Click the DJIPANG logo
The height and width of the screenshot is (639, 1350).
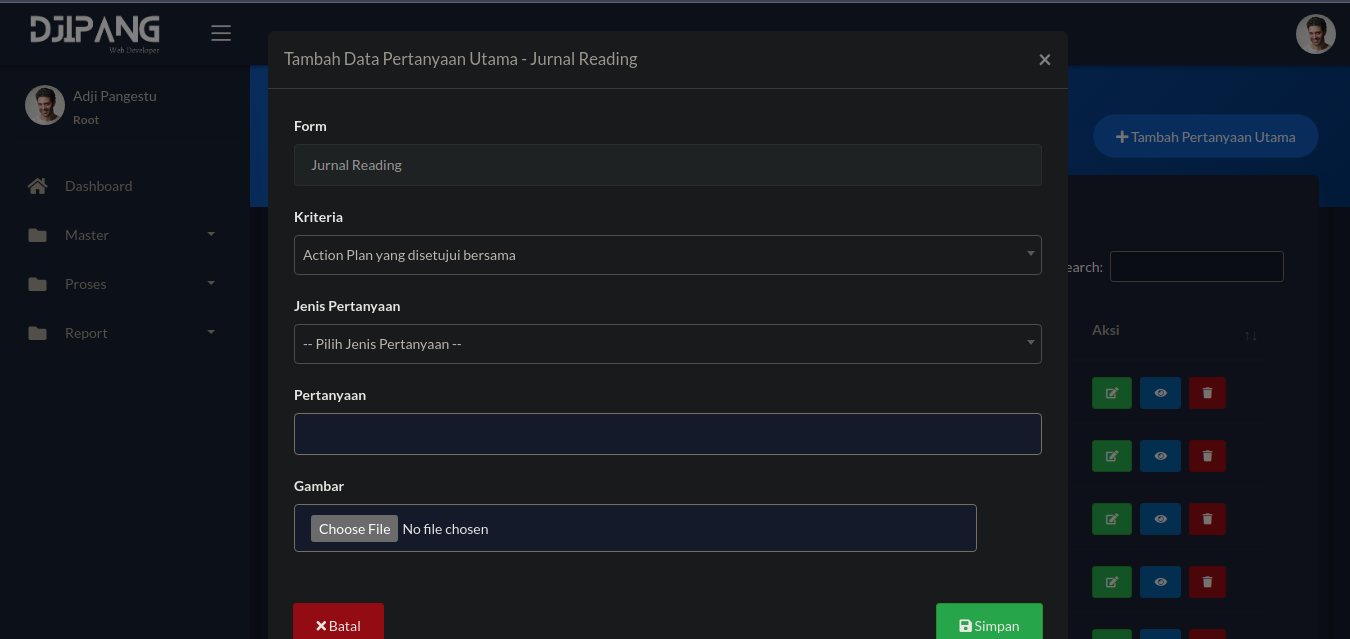pyautogui.click(x=95, y=33)
